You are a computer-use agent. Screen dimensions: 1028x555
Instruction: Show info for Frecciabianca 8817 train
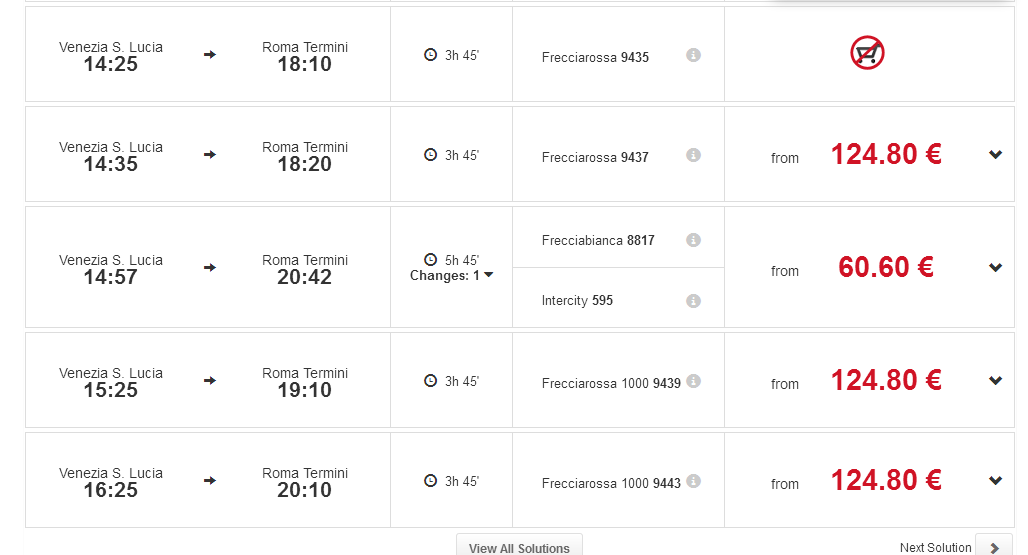click(693, 240)
